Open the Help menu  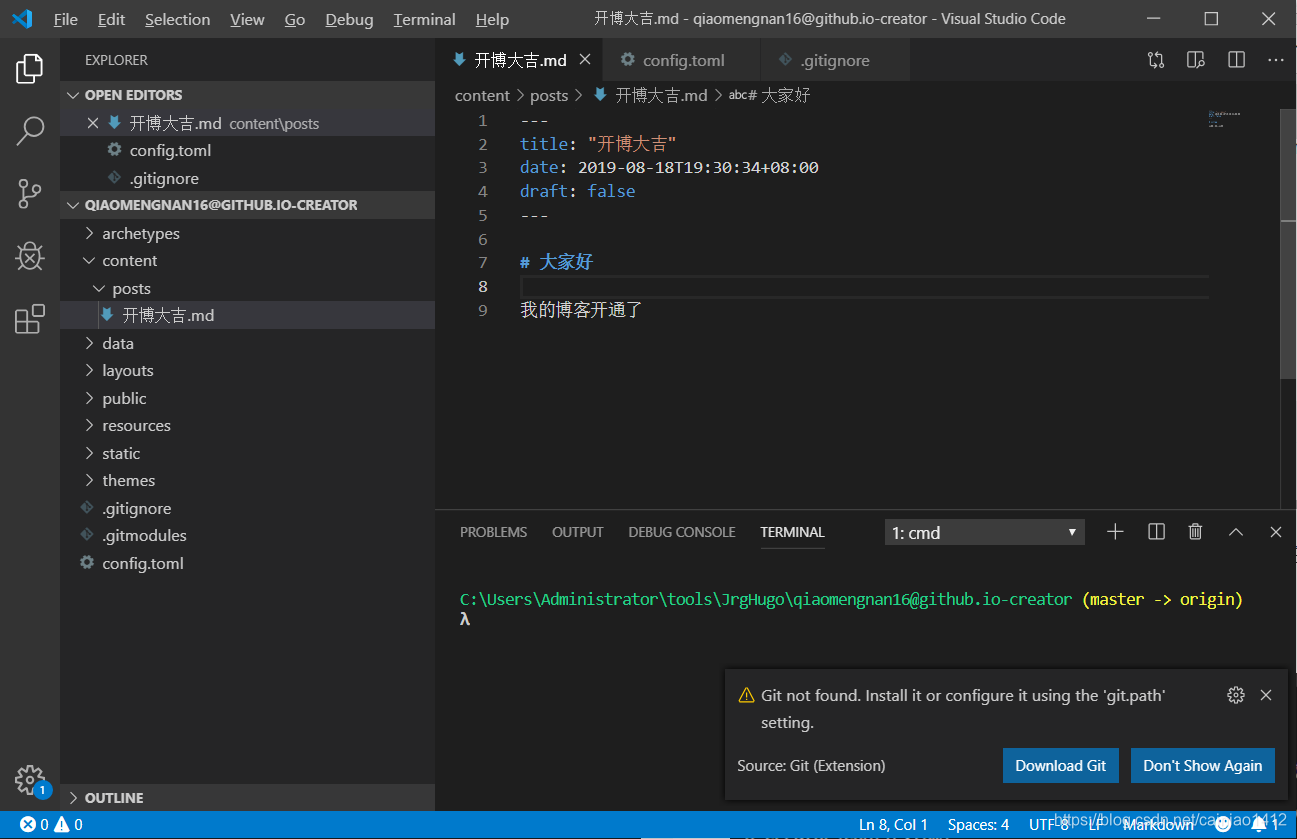point(492,19)
